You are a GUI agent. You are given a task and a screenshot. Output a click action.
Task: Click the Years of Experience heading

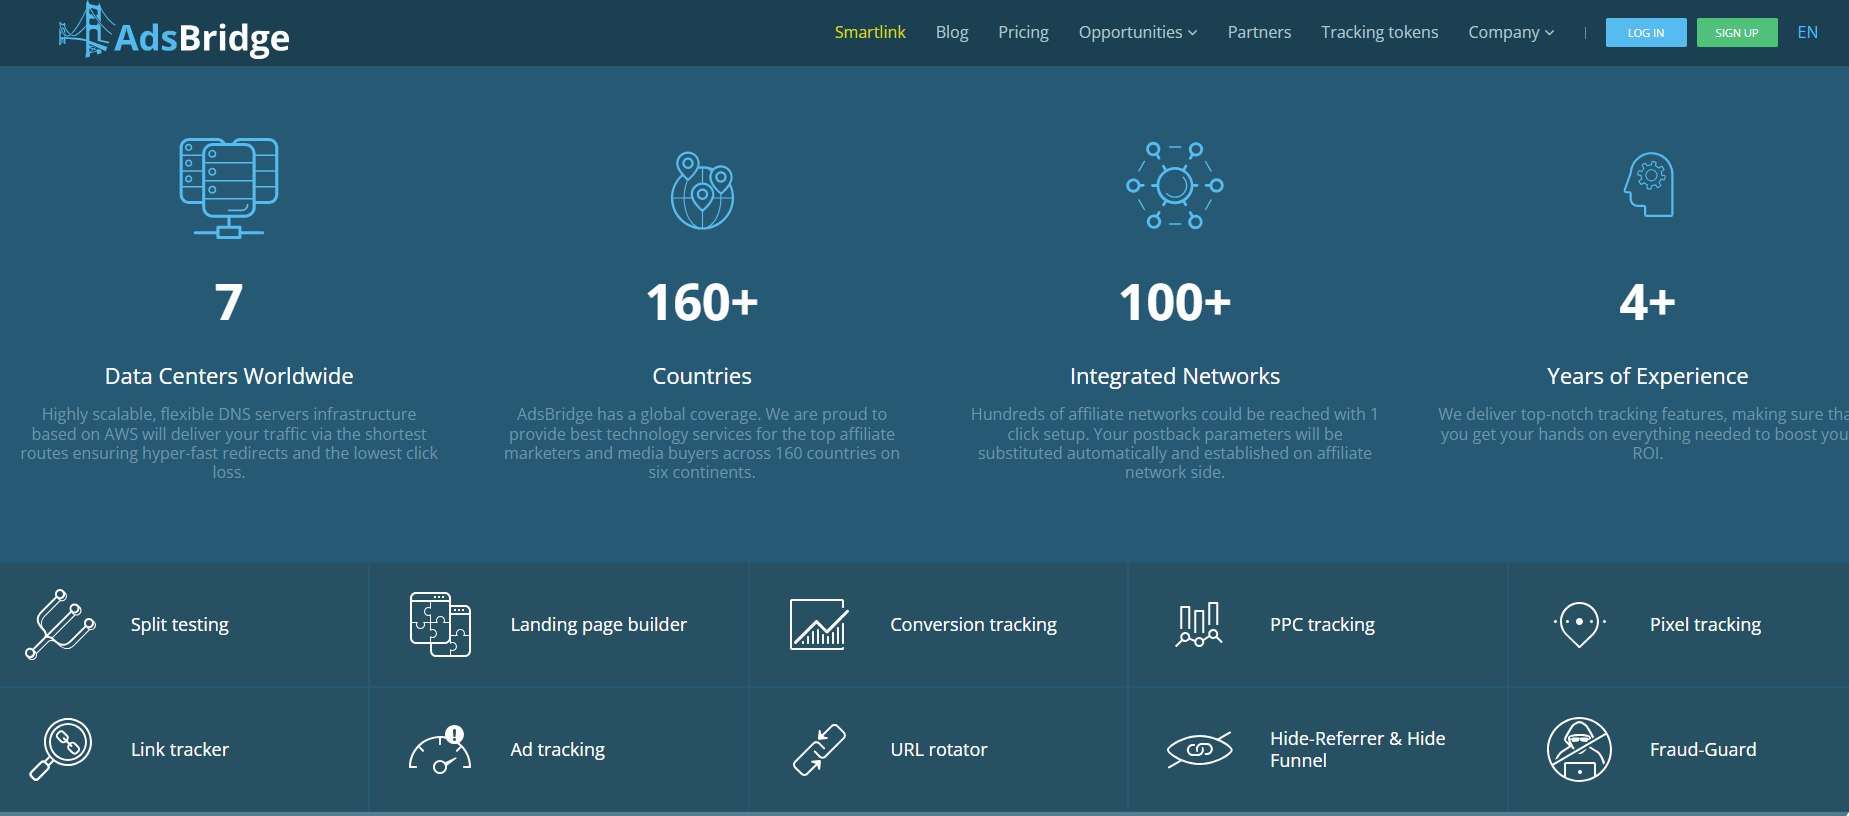click(x=1648, y=376)
